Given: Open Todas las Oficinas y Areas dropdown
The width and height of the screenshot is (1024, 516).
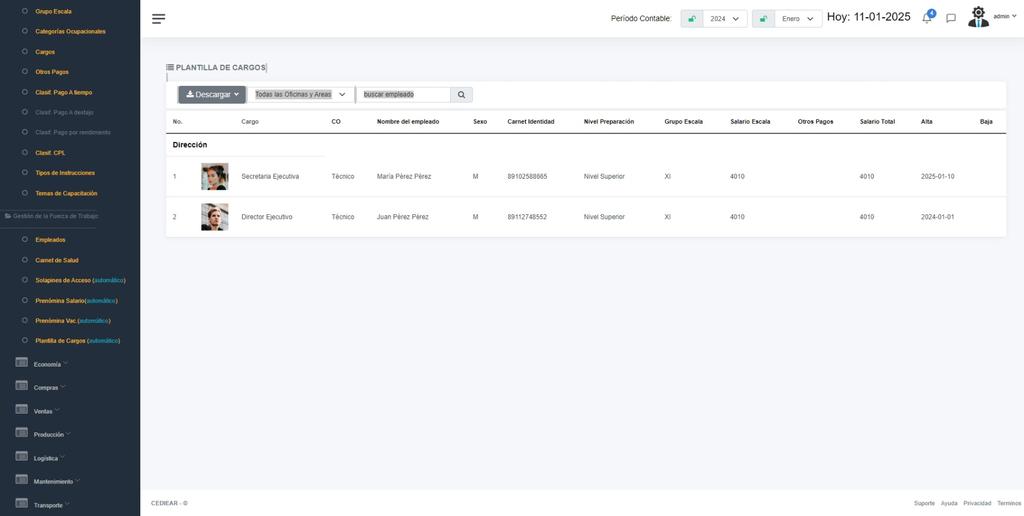Looking at the screenshot, I should point(301,95).
